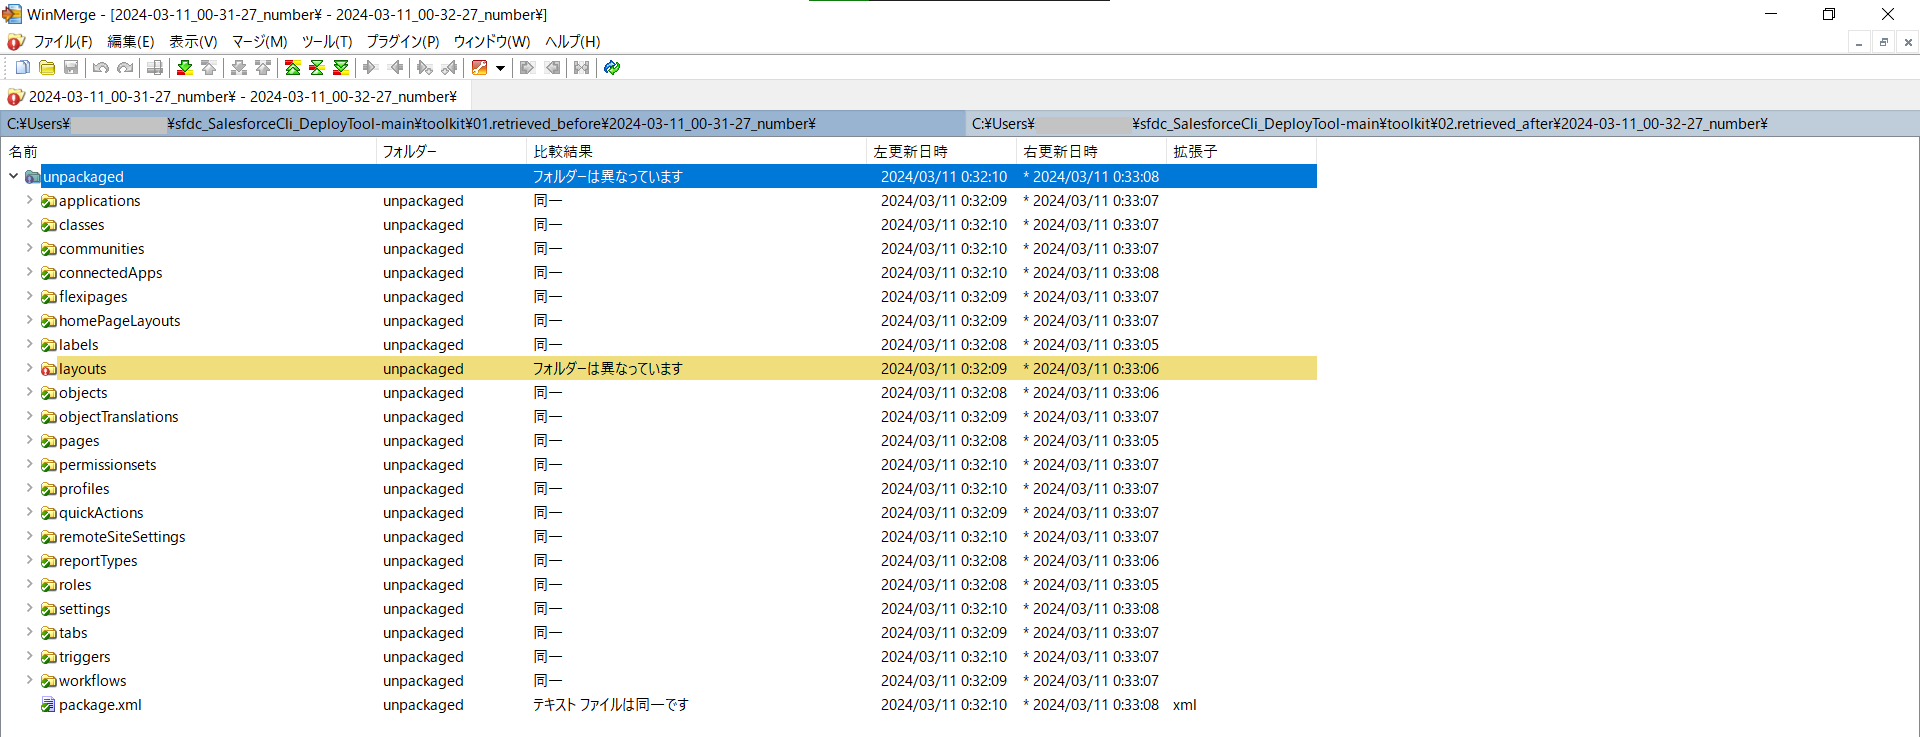Jump to First Difference icon
The width and height of the screenshot is (1920, 737).
[293, 67]
